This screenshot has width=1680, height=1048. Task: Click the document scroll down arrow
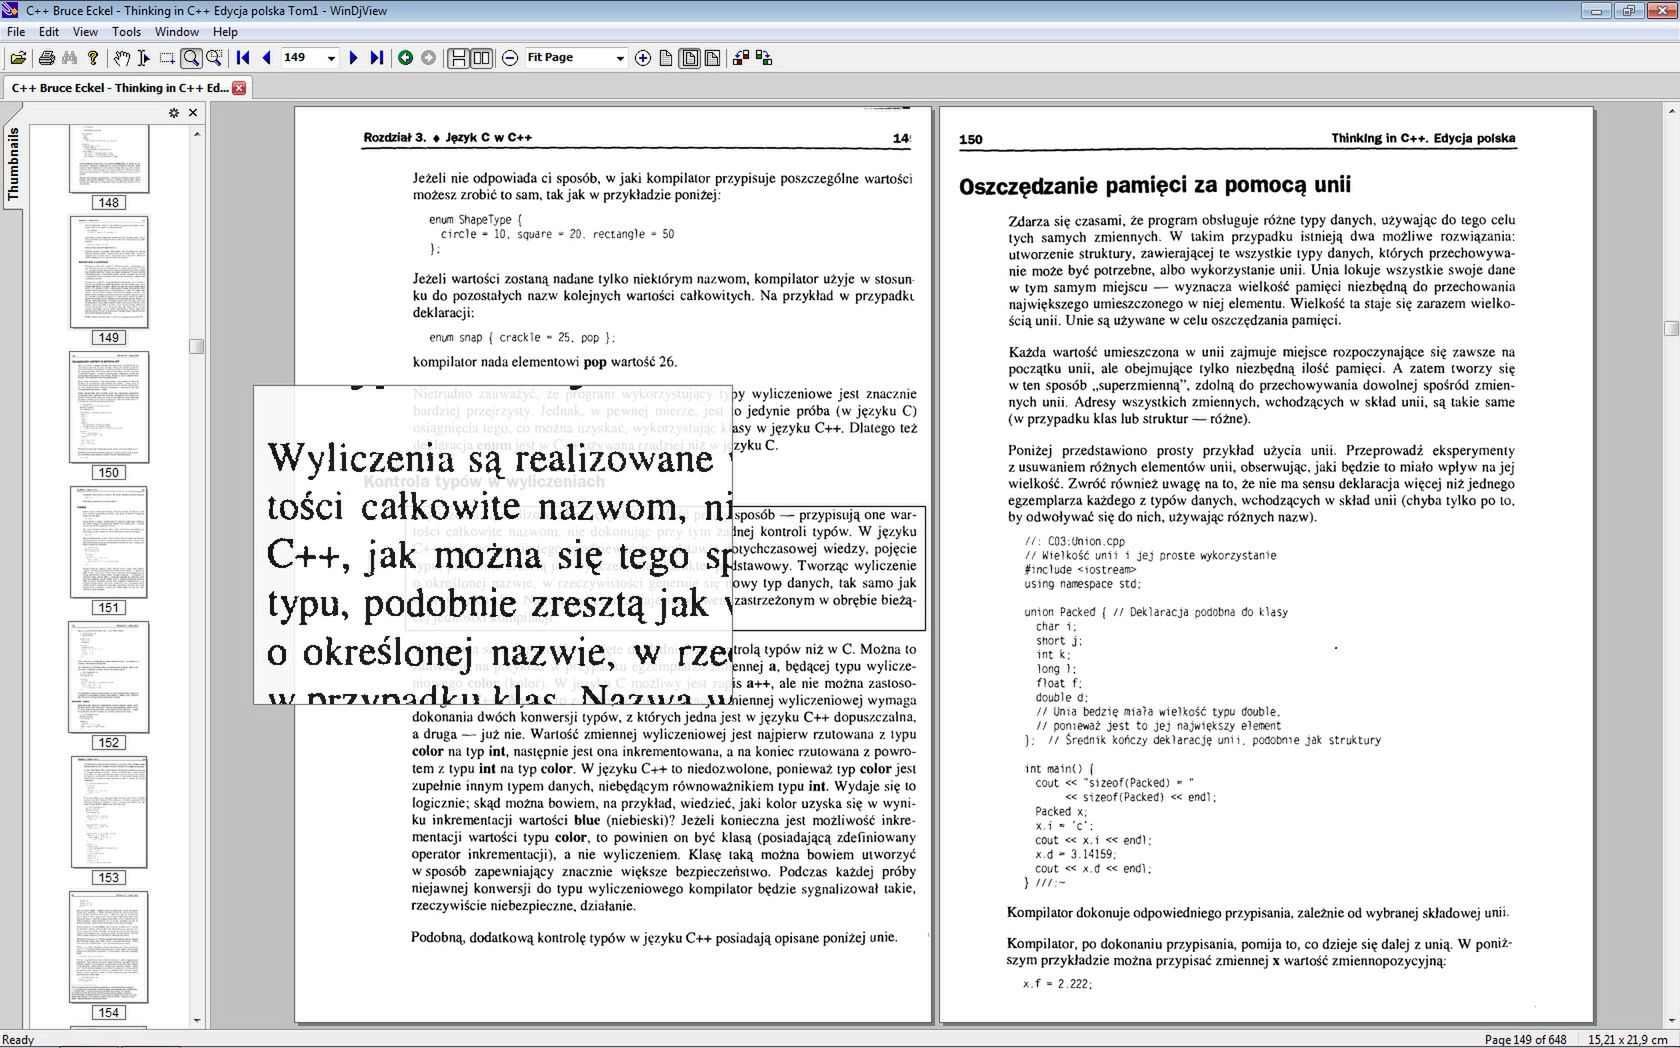tap(1671, 1021)
